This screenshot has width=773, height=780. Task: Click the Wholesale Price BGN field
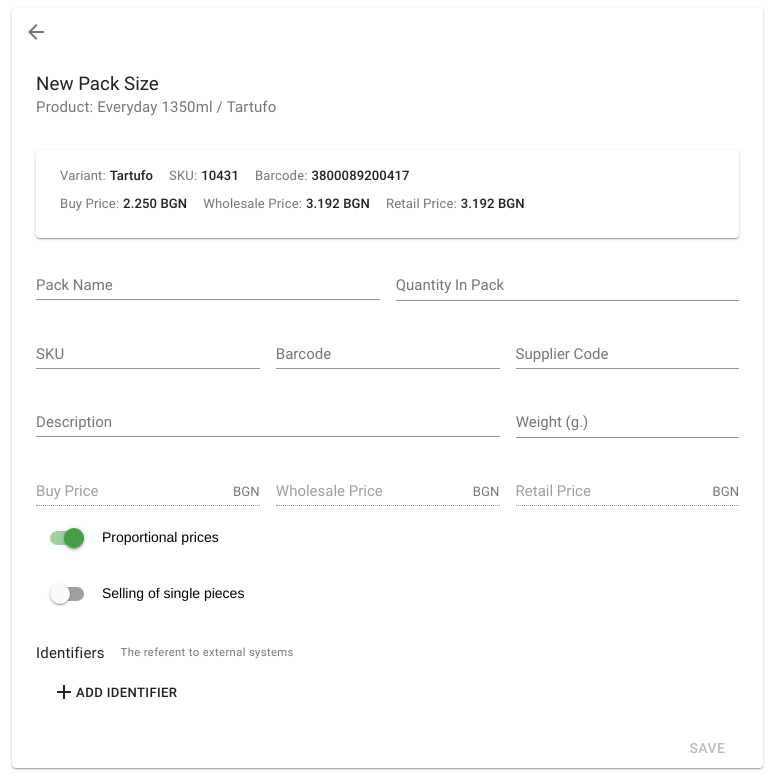(x=387, y=491)
